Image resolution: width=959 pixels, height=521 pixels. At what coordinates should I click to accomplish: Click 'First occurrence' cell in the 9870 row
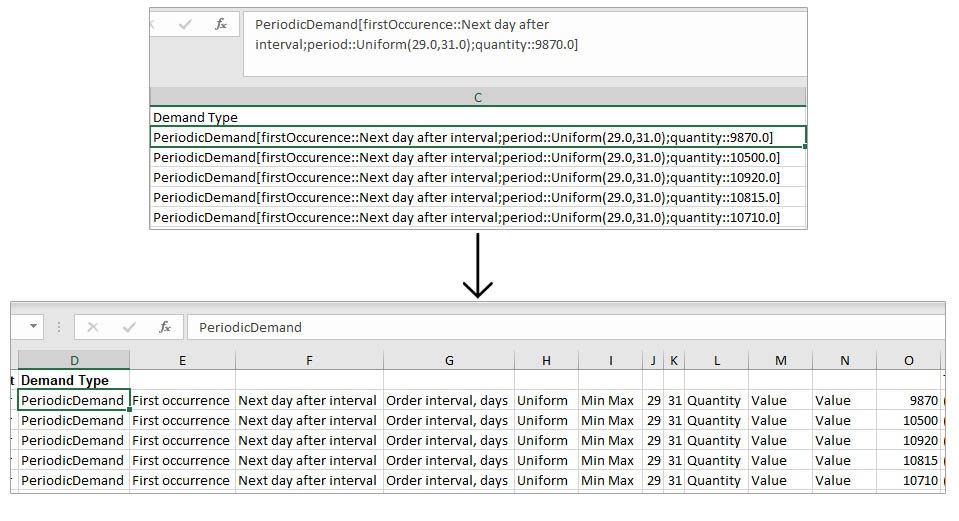point(182,401)
